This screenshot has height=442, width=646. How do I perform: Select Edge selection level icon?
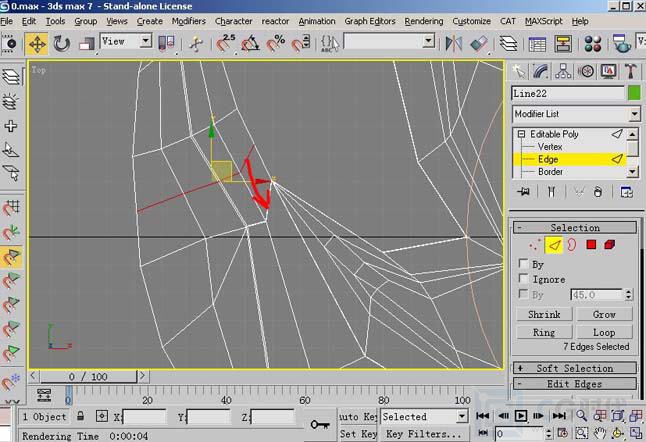(x=554, y=245)
